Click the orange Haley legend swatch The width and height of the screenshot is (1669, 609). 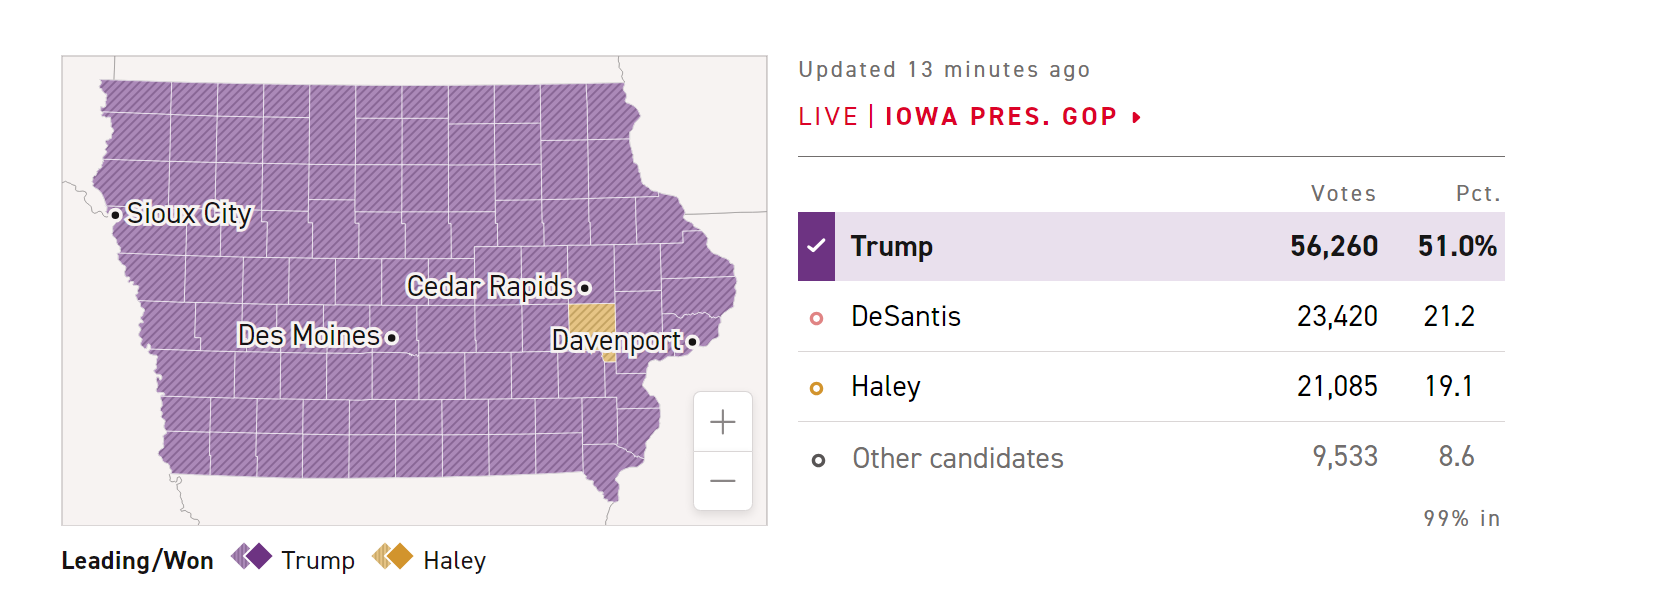pyautogui.click(x=393, y=556)
